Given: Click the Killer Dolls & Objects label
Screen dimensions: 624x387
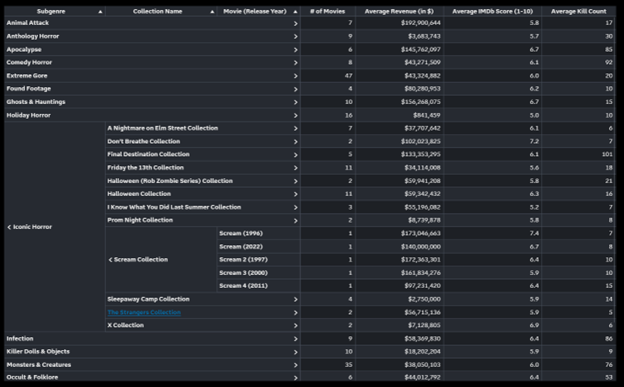Looking at the screenshot, I should pyautogui.click(x=38, y=352).
